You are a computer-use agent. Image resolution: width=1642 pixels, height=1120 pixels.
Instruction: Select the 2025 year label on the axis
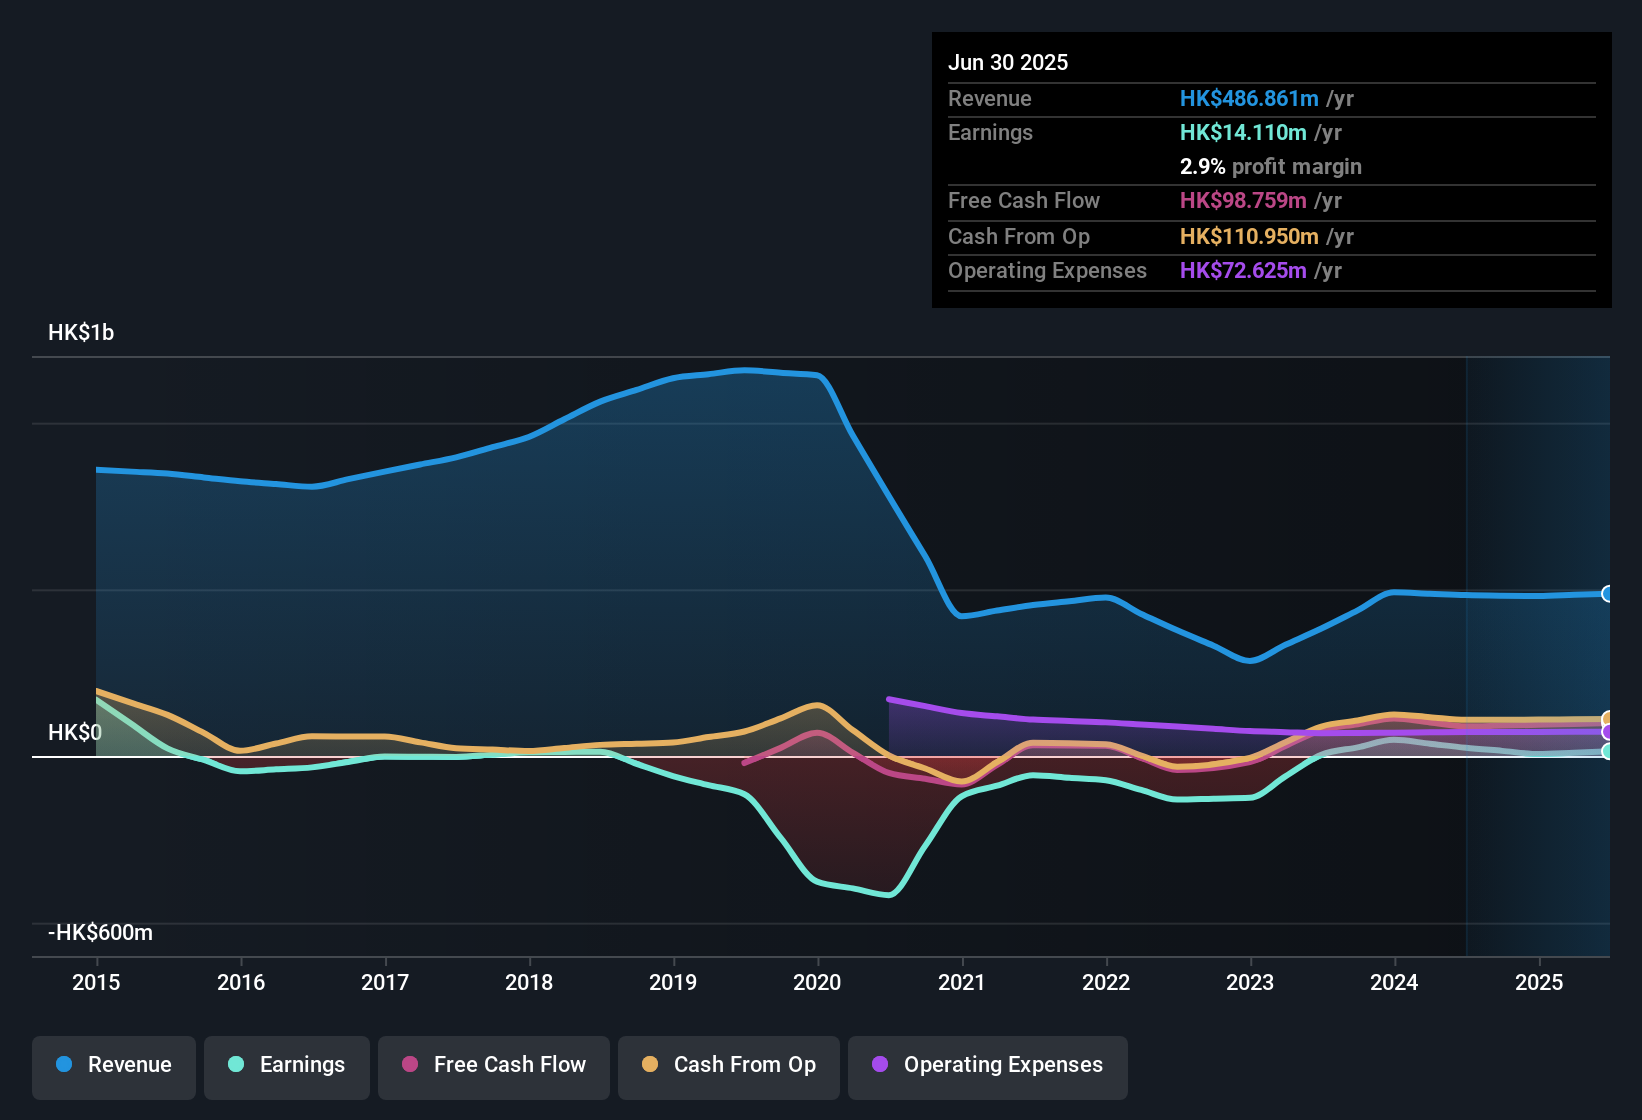1538,983
